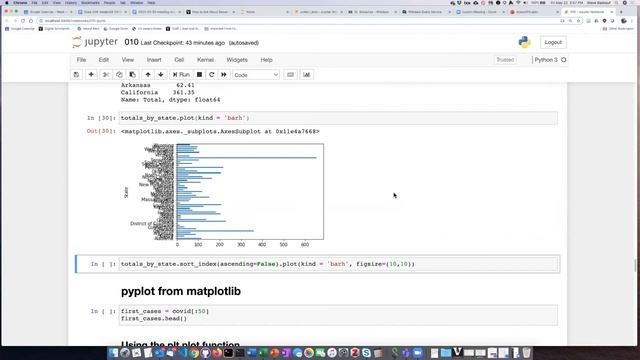The width and height of the screenshot is (640, 360).
Task: Click the Last Checkpoint status text
Action: [182, 43]
